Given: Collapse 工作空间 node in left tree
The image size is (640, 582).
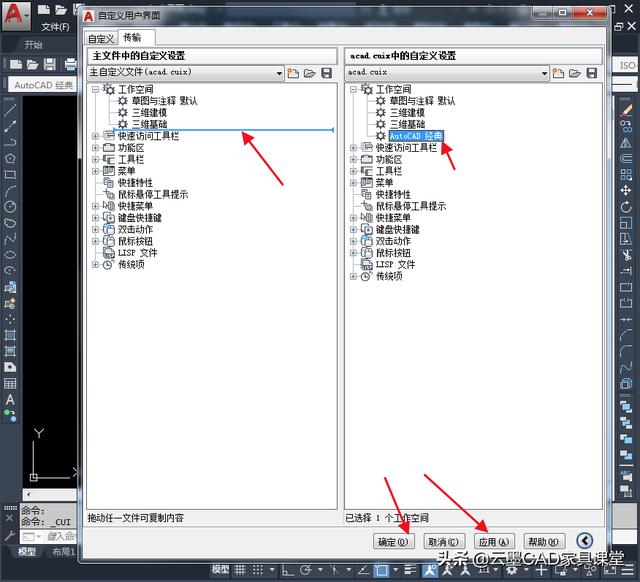Looking at the screenshot, I should (x=96, y=89).
